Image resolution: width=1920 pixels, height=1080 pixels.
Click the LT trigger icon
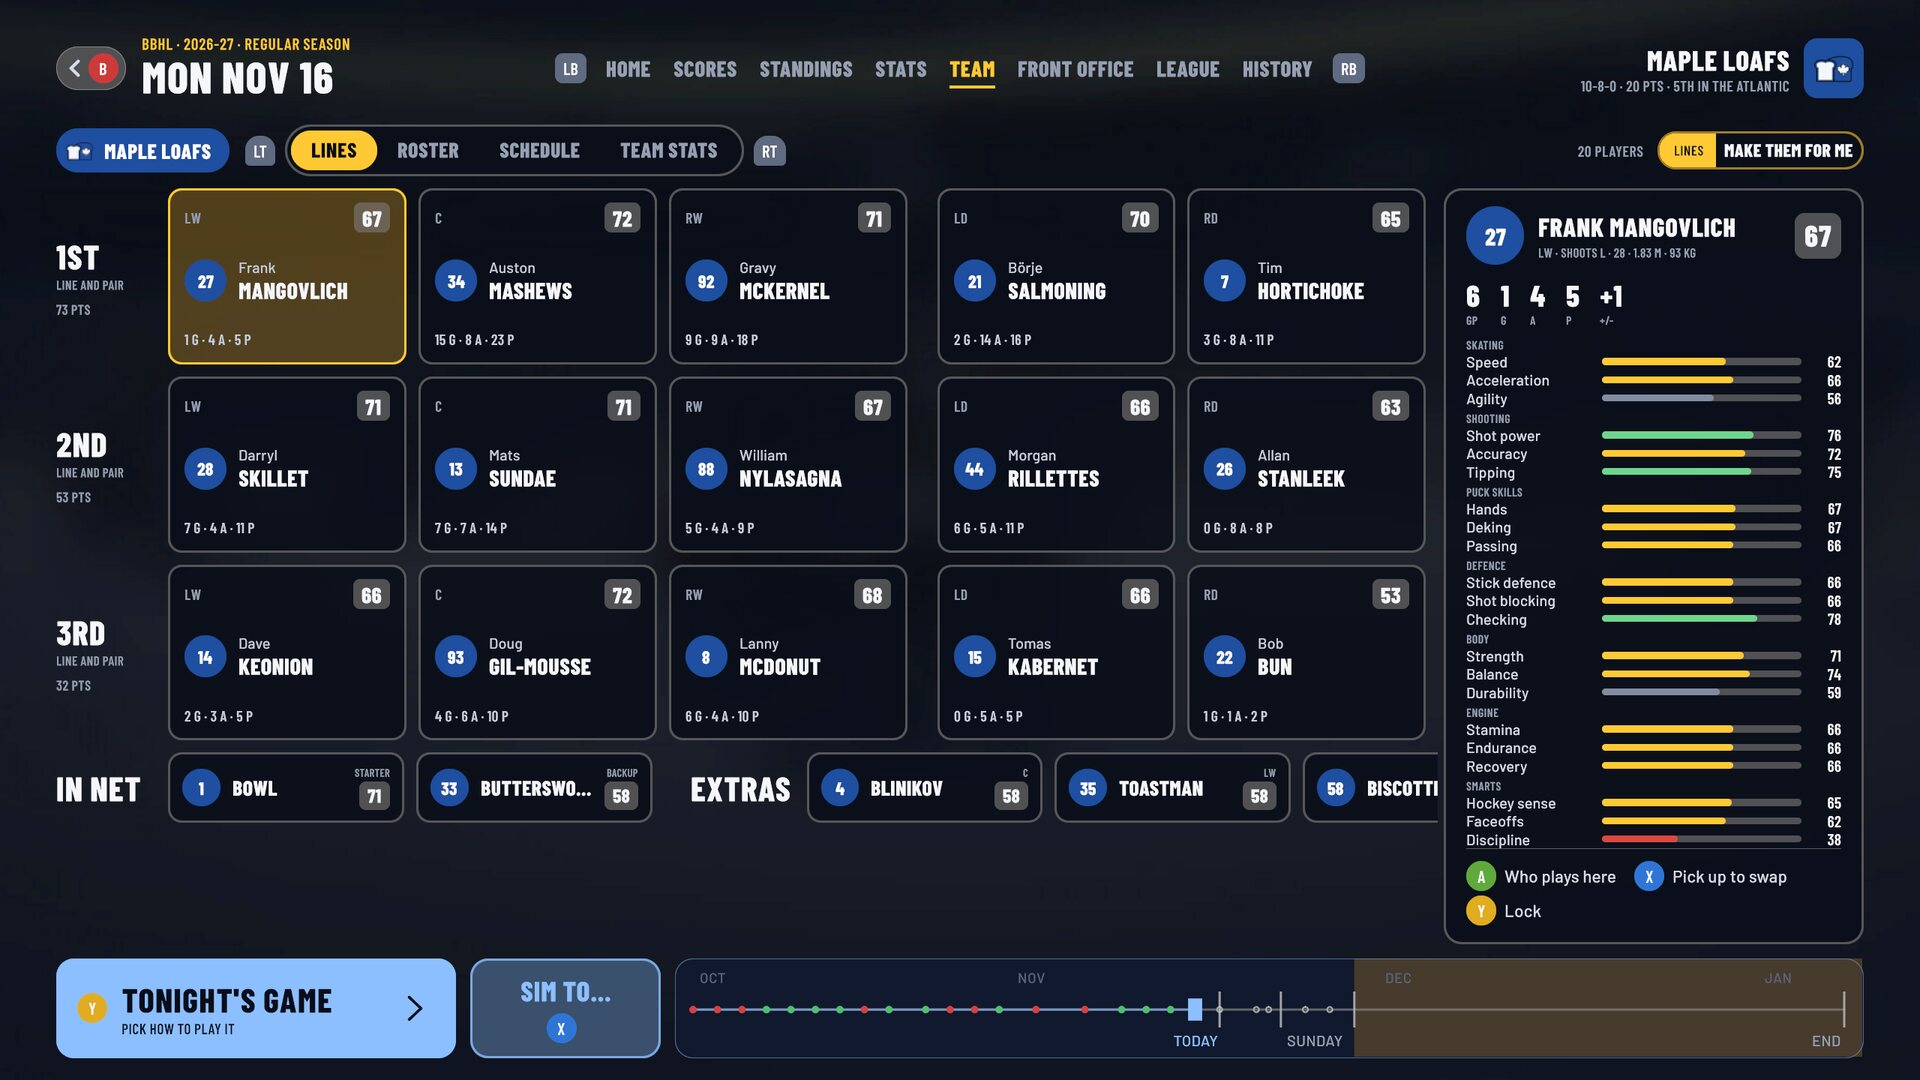click(x=260, y=151)
